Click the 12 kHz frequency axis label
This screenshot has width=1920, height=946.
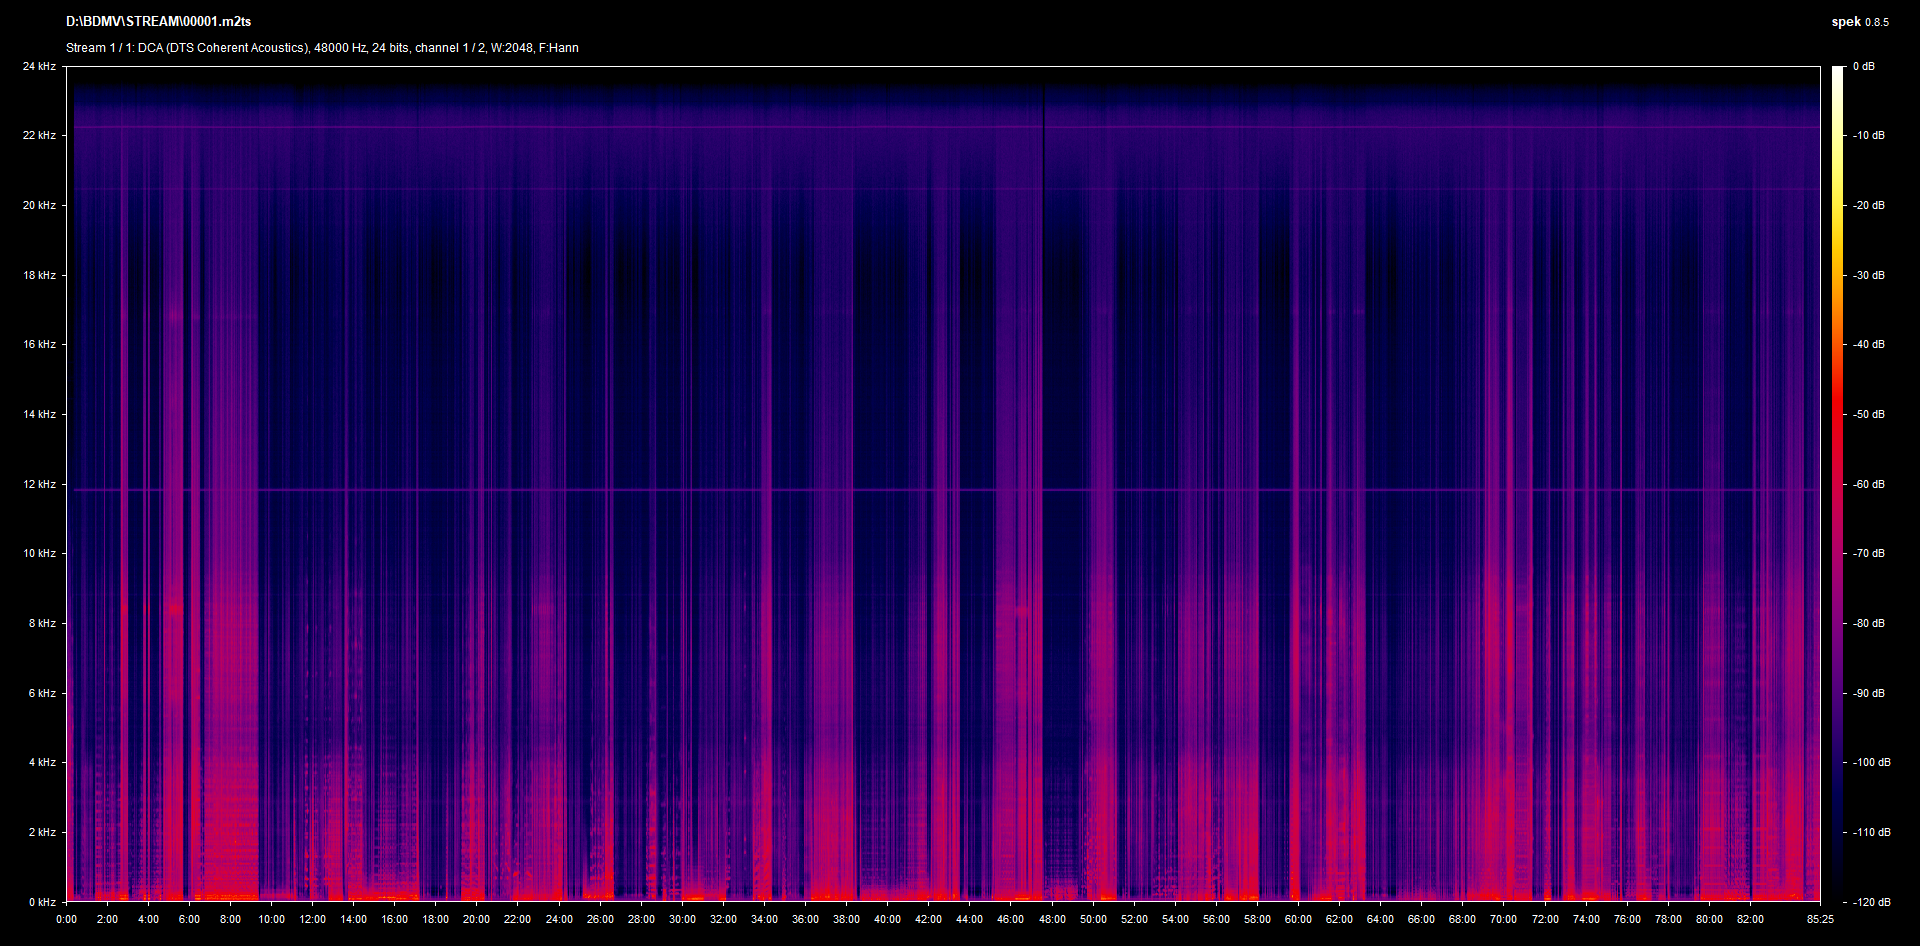point(40,484)
